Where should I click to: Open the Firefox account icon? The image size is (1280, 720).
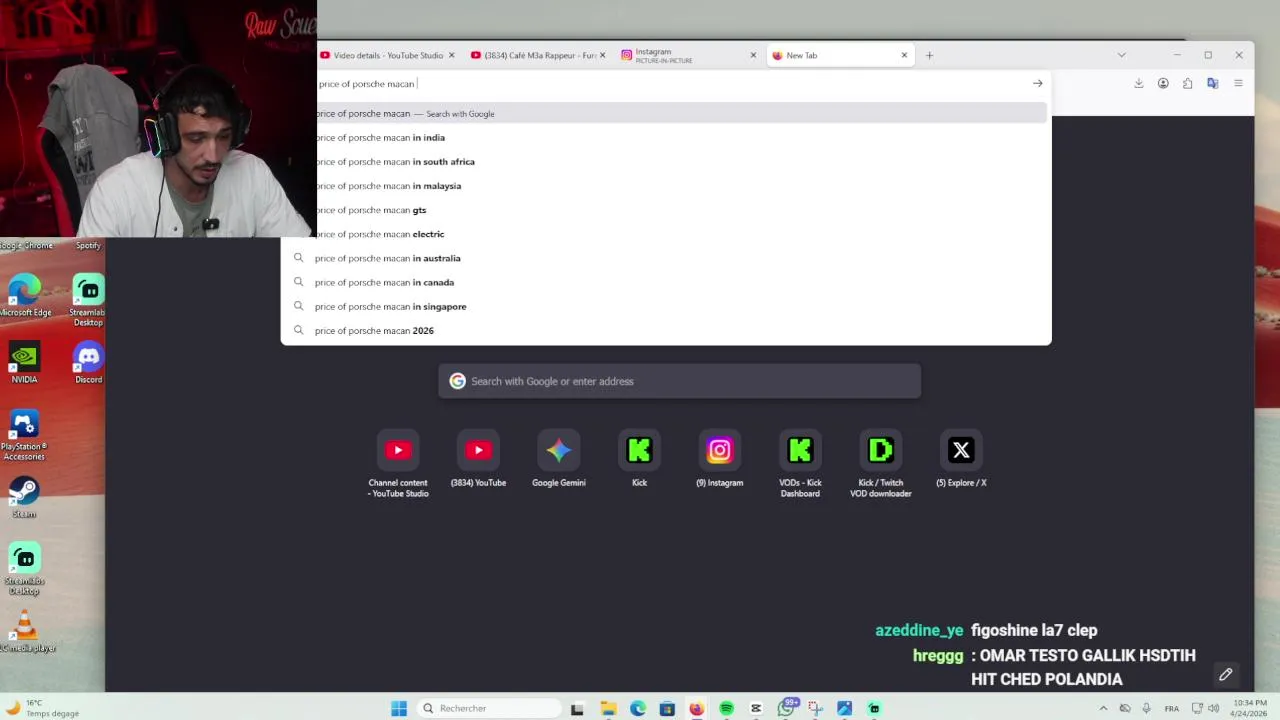pos(1163,84)
